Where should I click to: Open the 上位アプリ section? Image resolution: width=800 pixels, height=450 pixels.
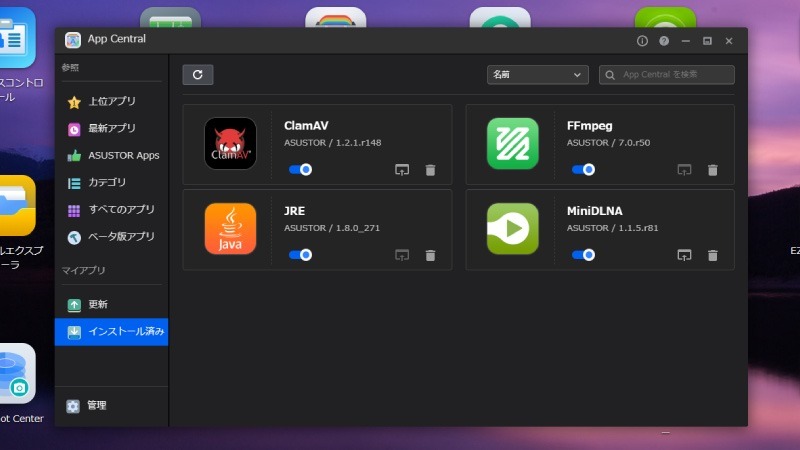click(111, 102)
